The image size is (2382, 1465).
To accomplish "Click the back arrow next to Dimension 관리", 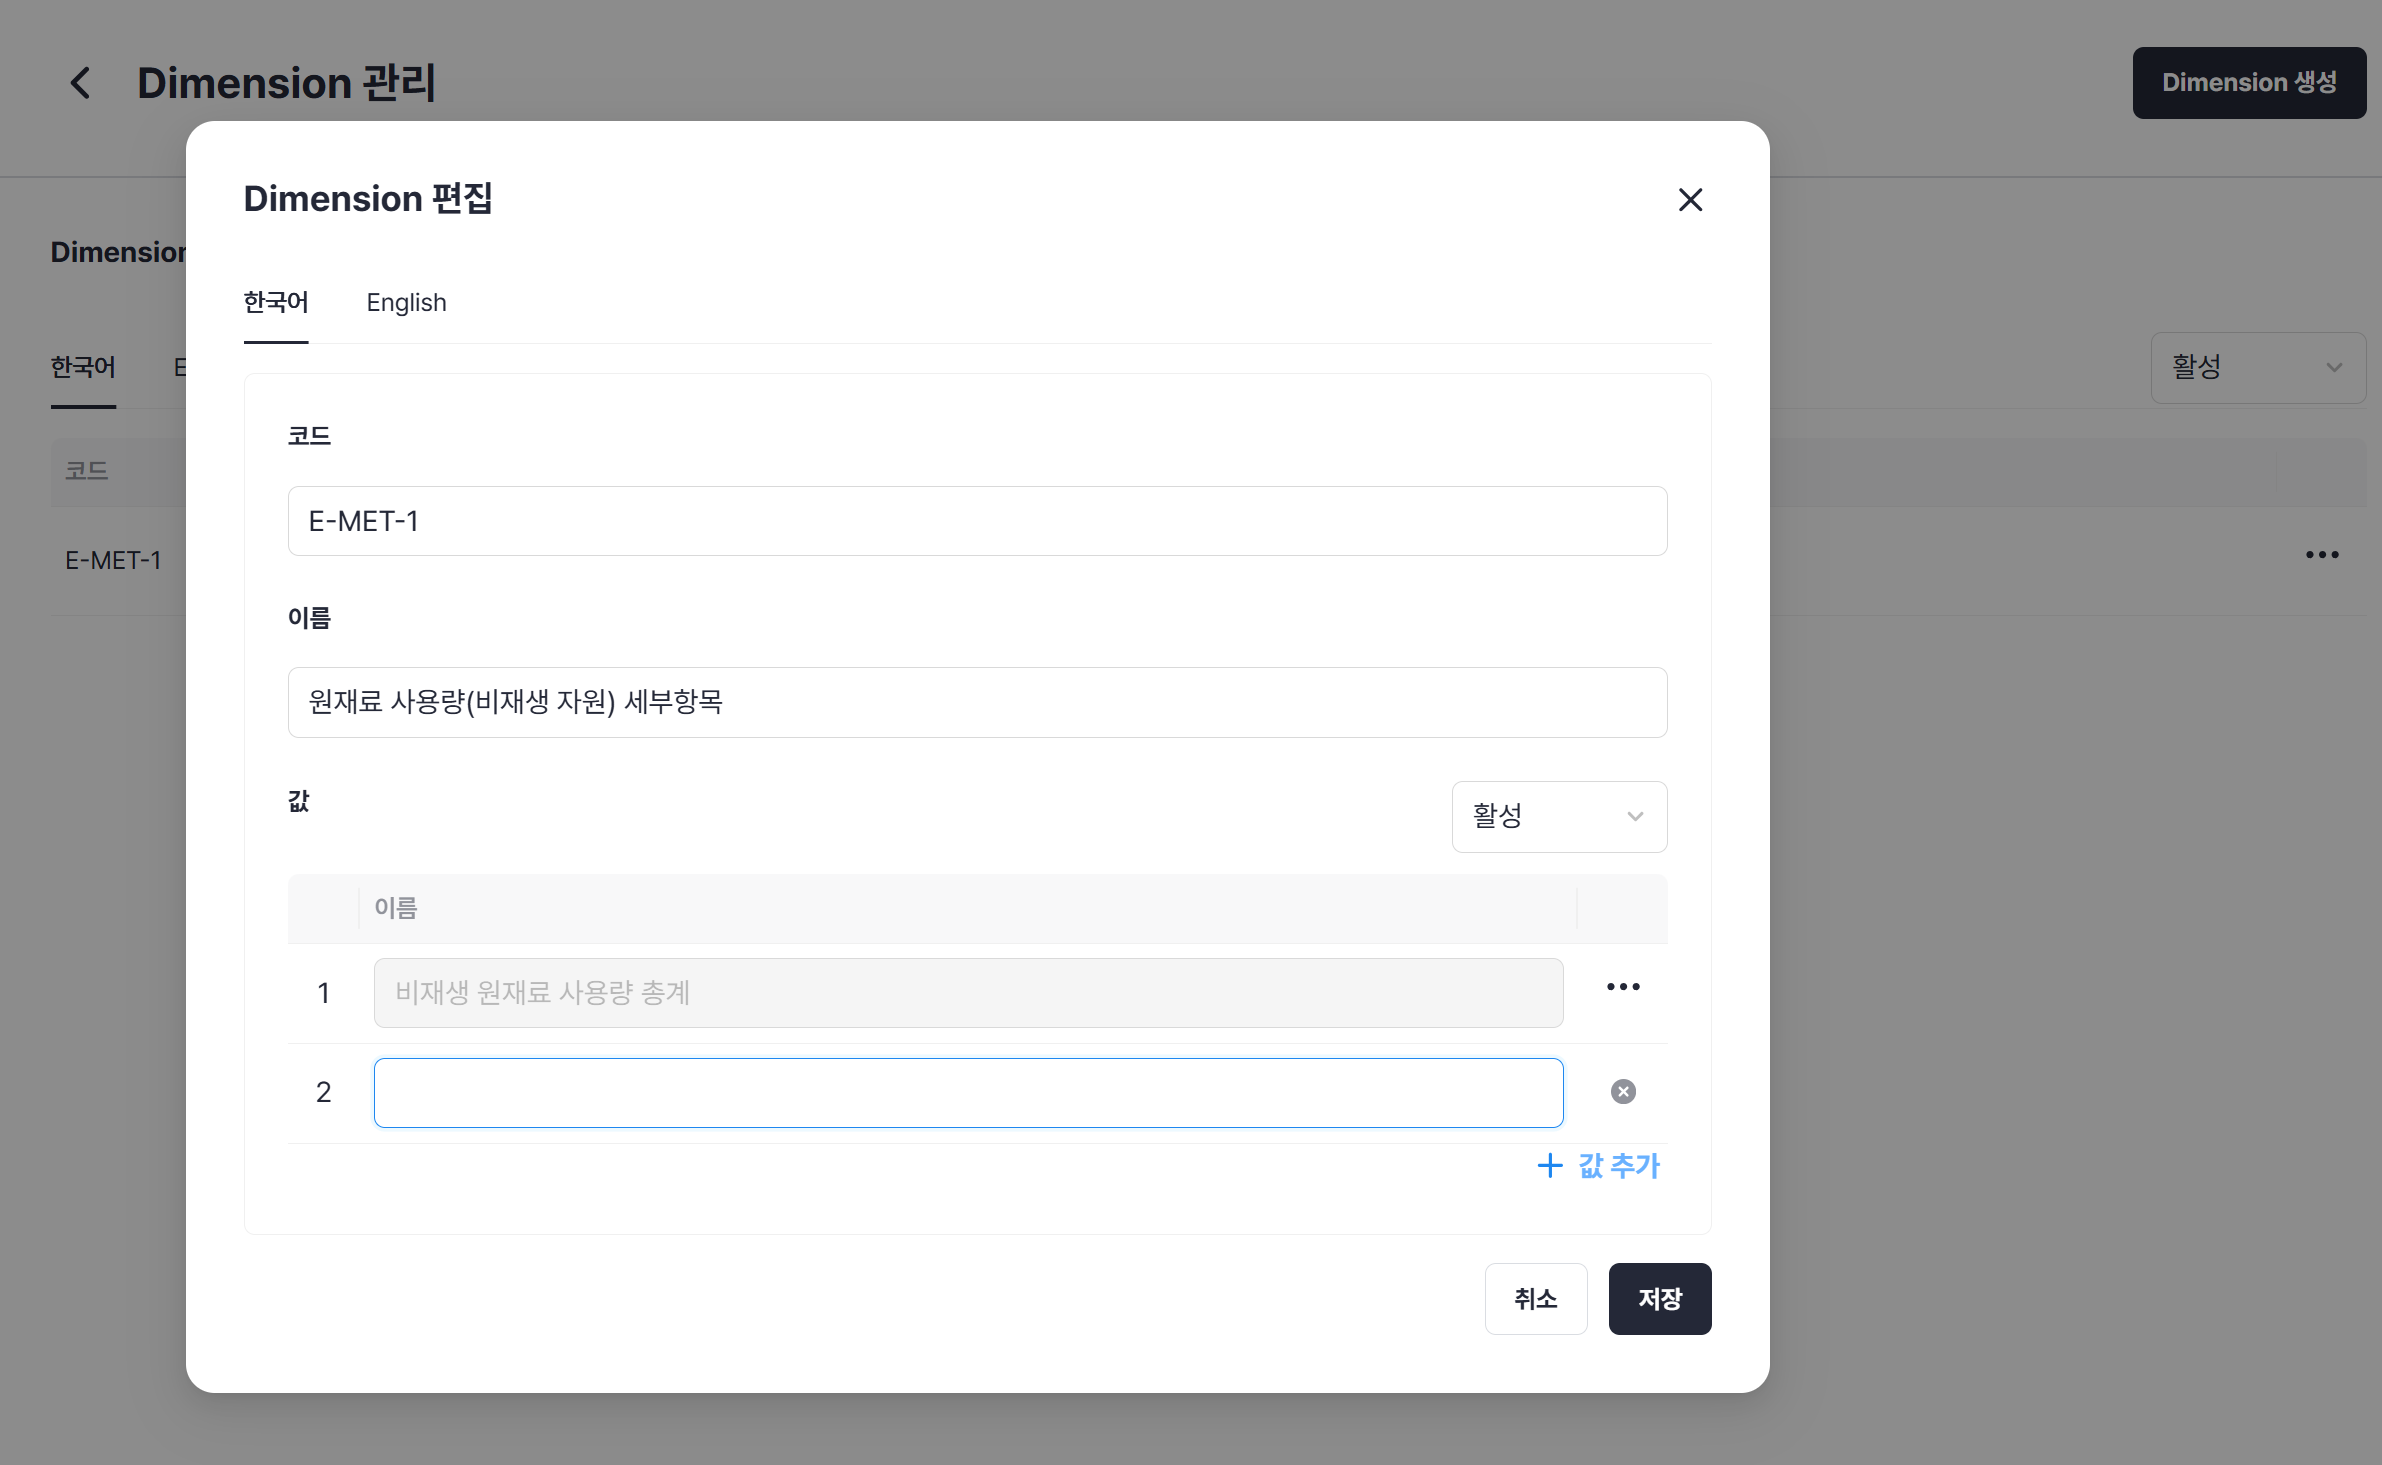I will point(81,83).
